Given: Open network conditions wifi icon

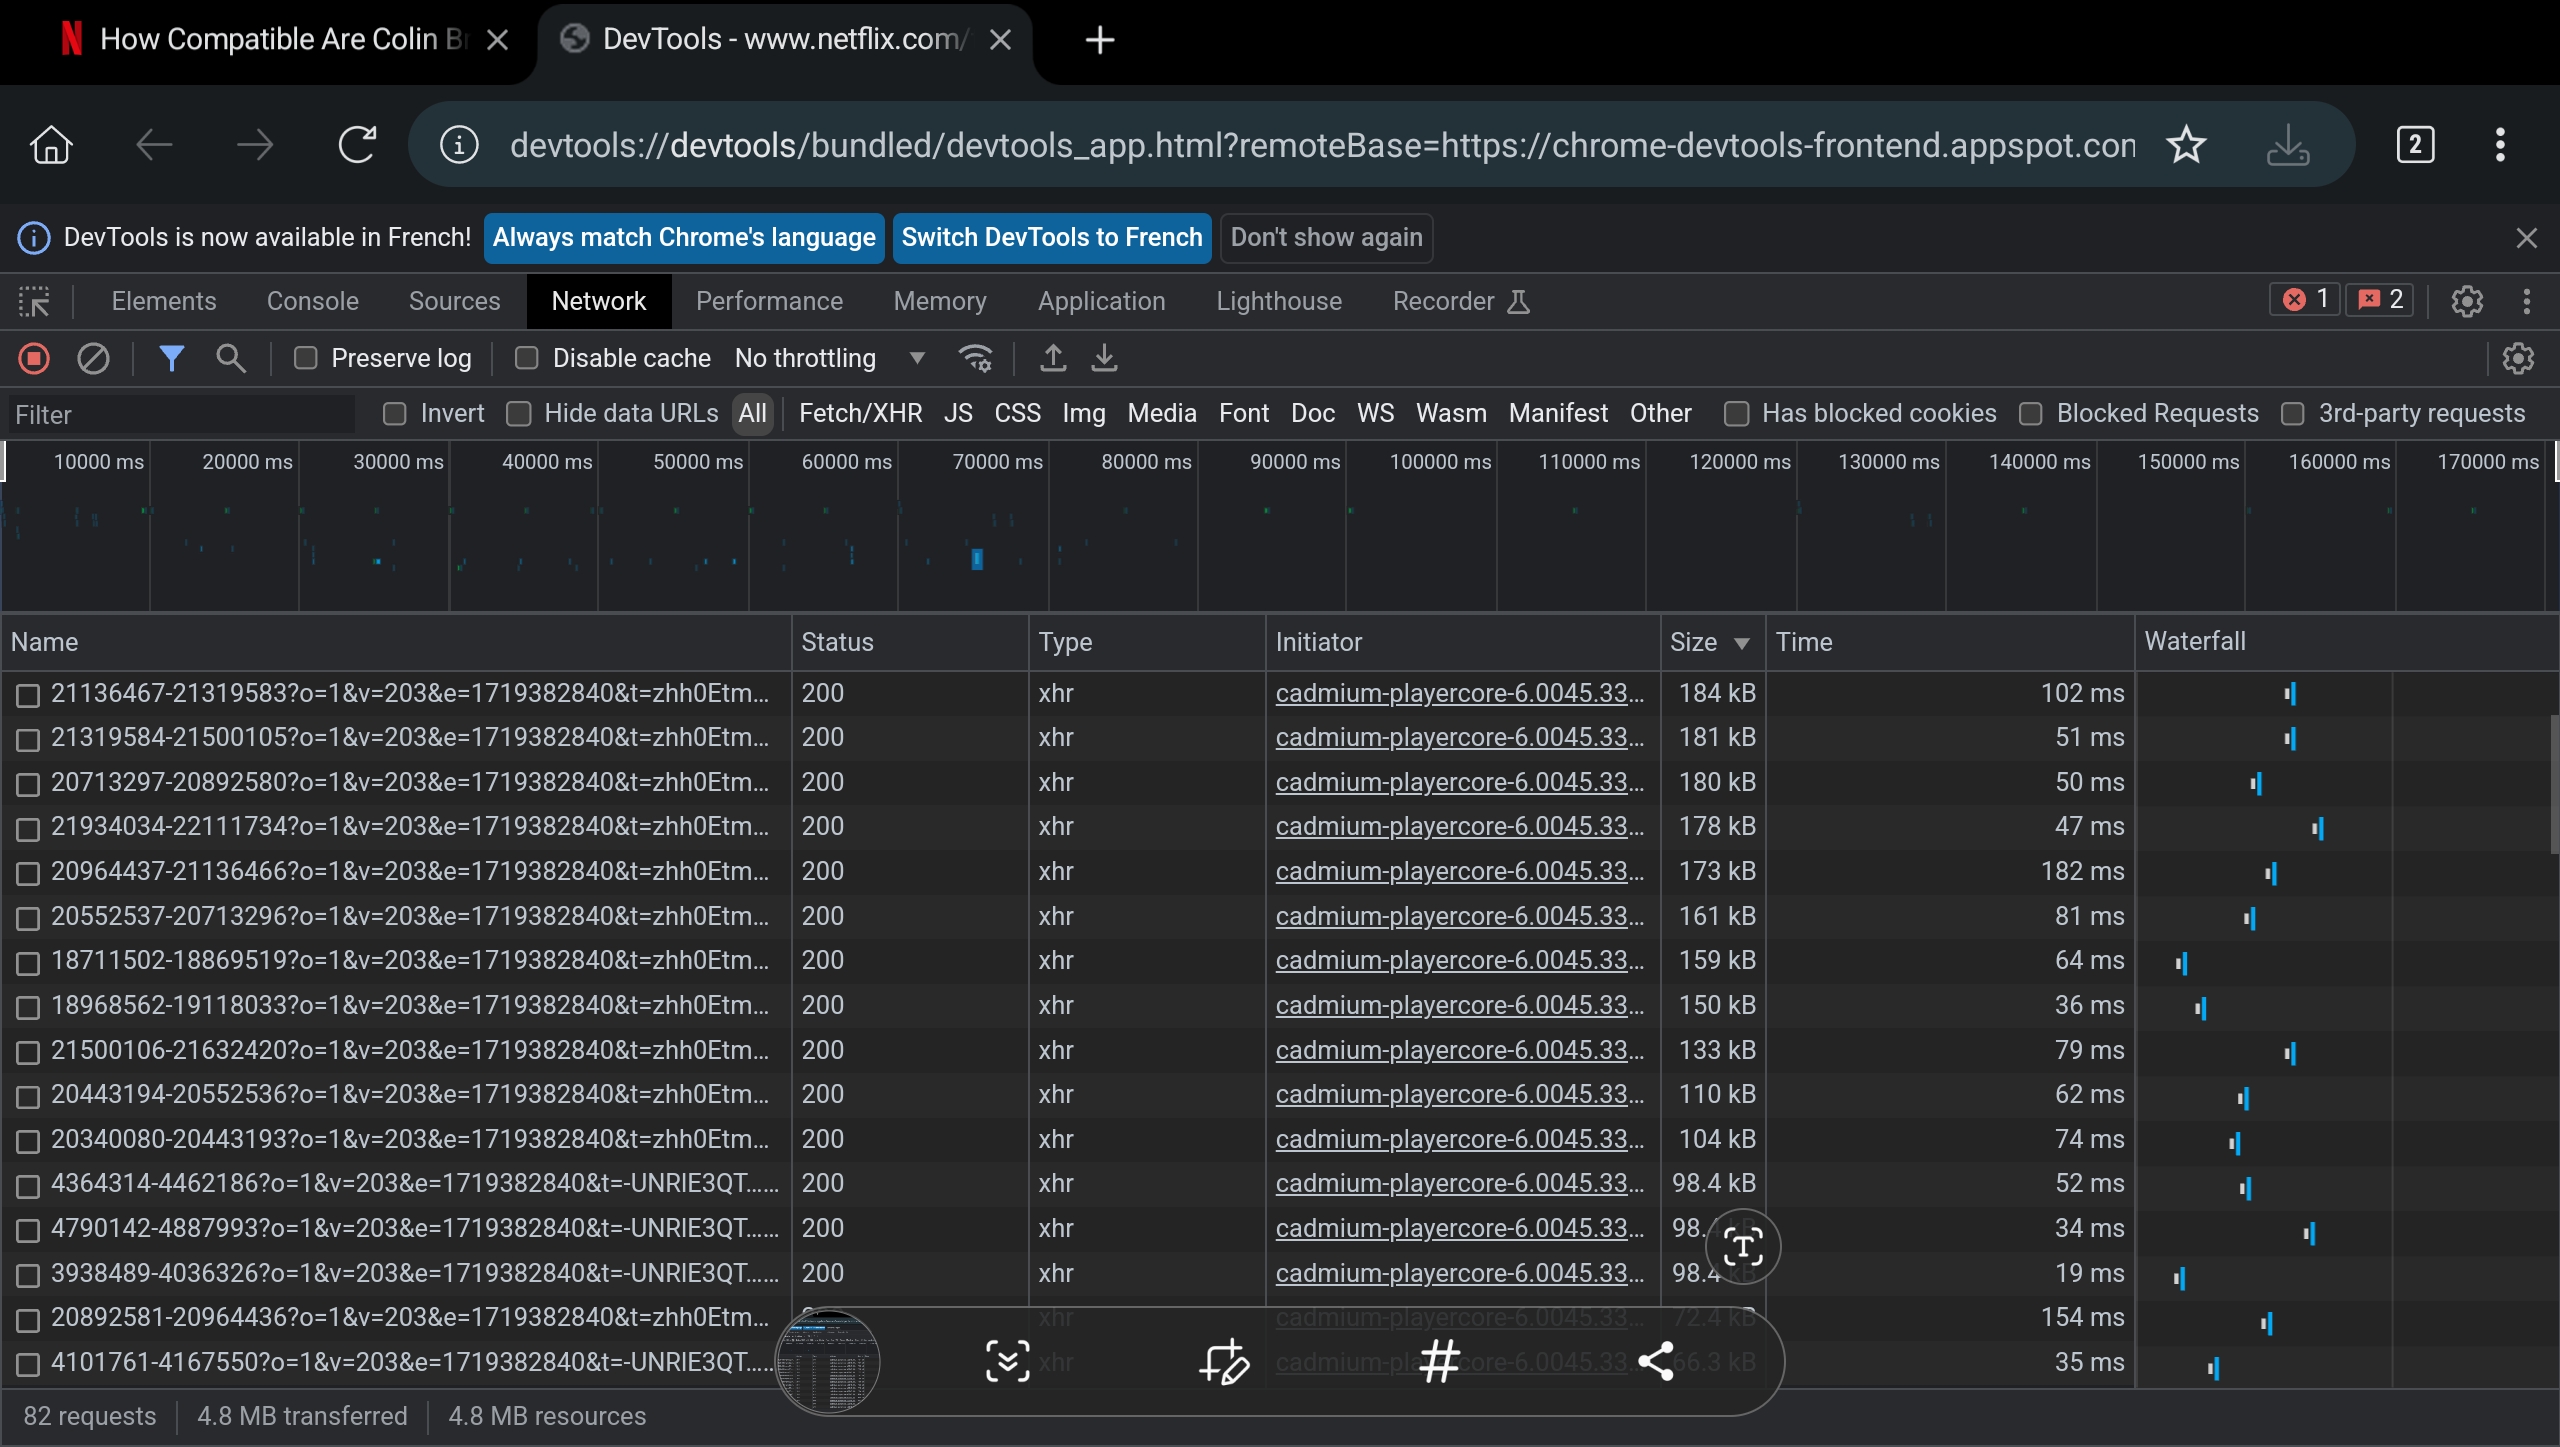Looking at the screenshot, I should (975, 358).
